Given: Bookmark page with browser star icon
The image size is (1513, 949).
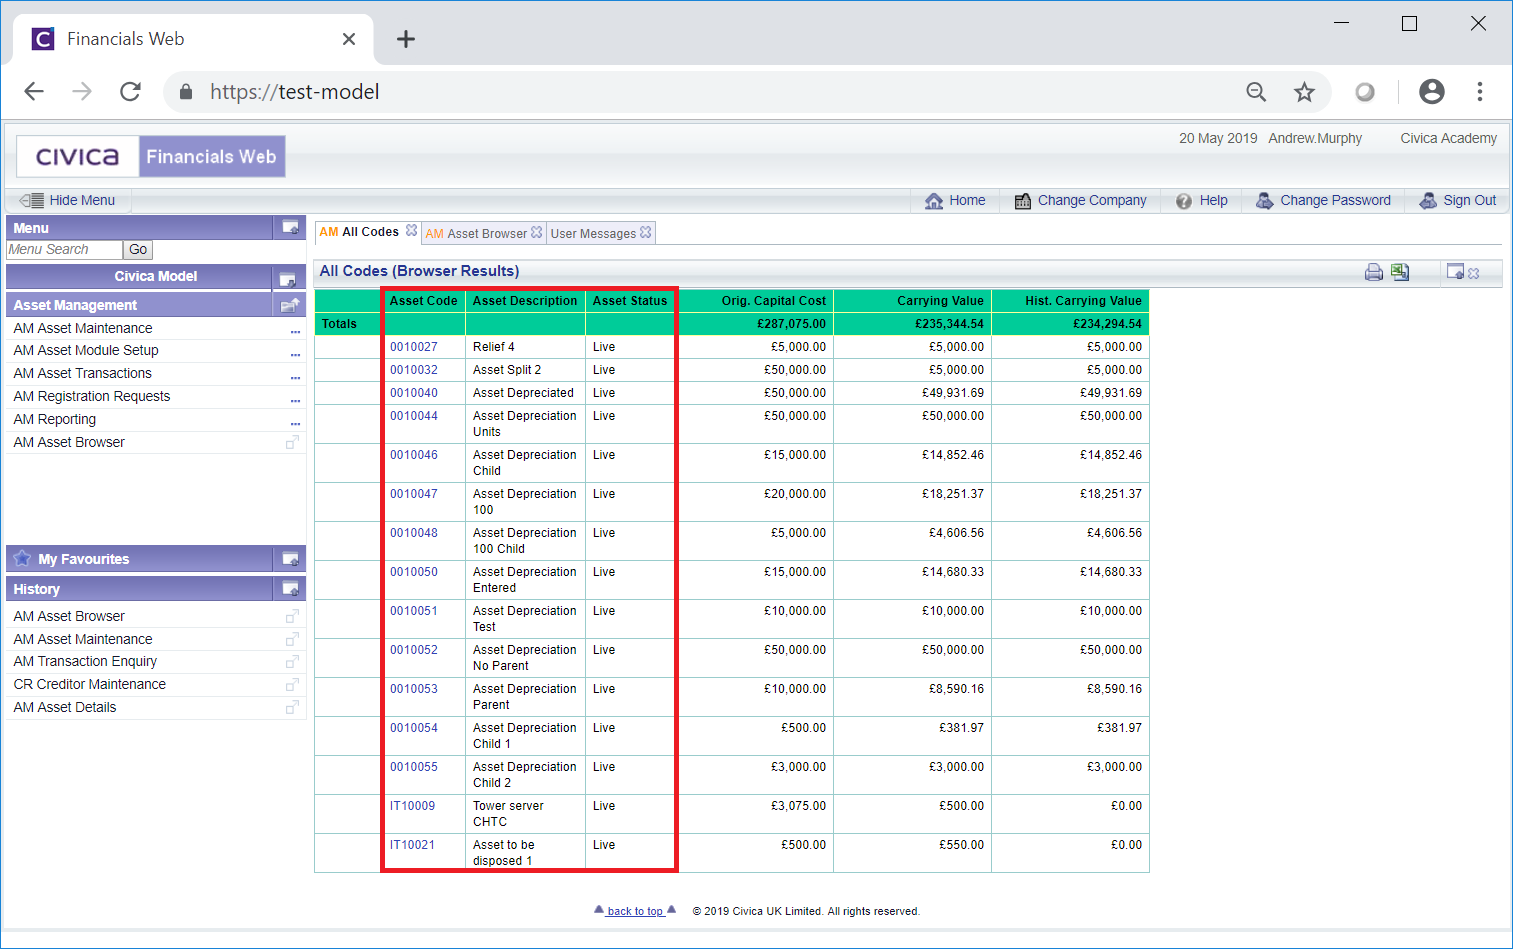Looking at the screenshot, I should pos(1304,92).
